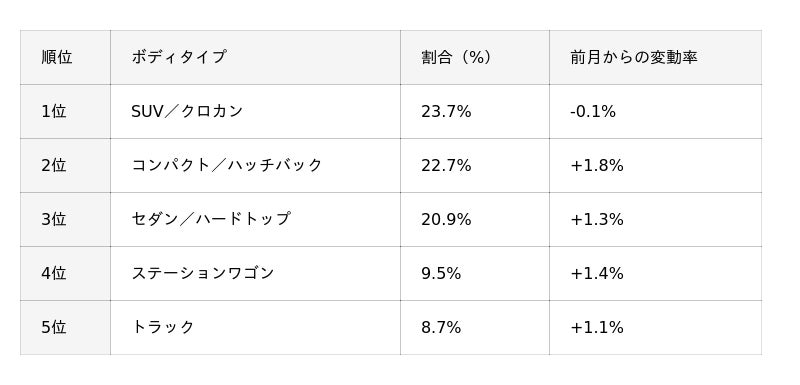Select the 5位 rank cell
Screen dimensions: 800x385
65,327
